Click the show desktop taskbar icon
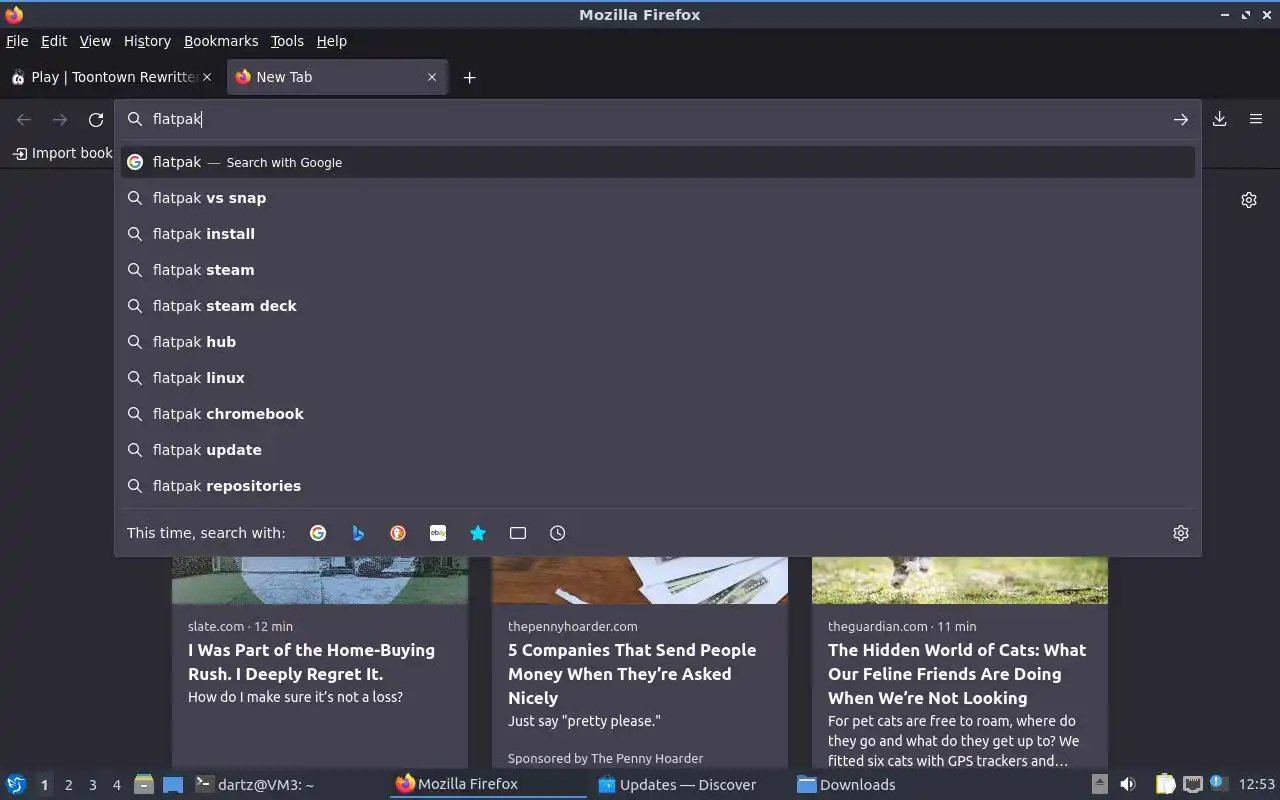 [173, 784]
